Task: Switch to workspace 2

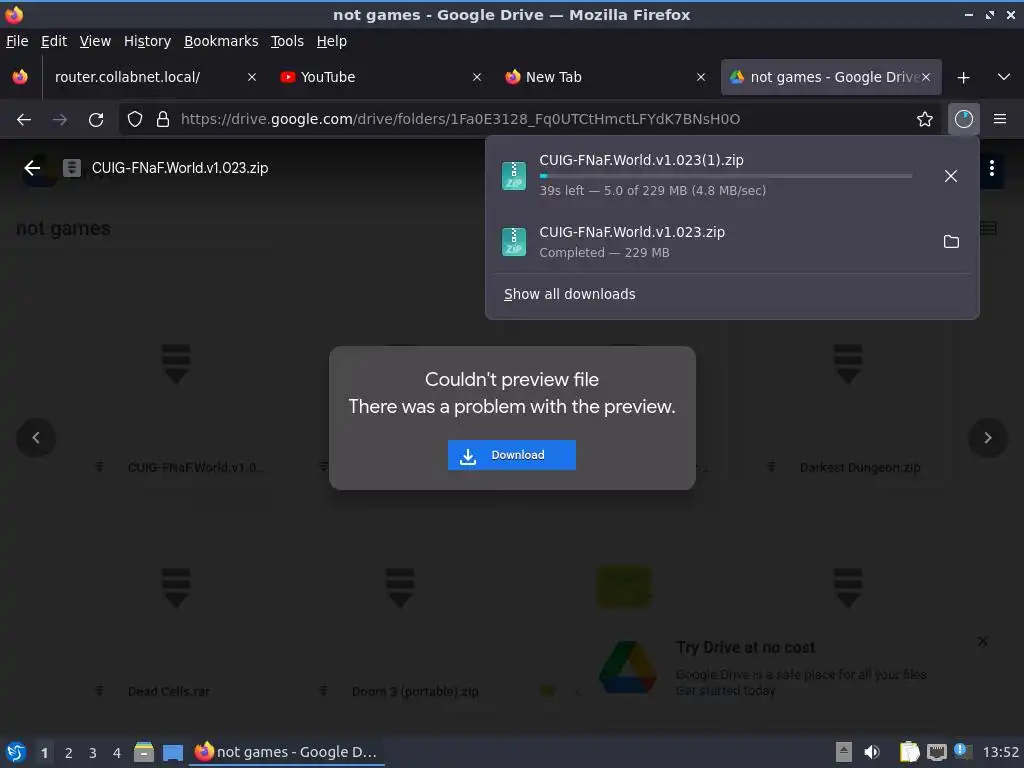Action: pos(69,753)
